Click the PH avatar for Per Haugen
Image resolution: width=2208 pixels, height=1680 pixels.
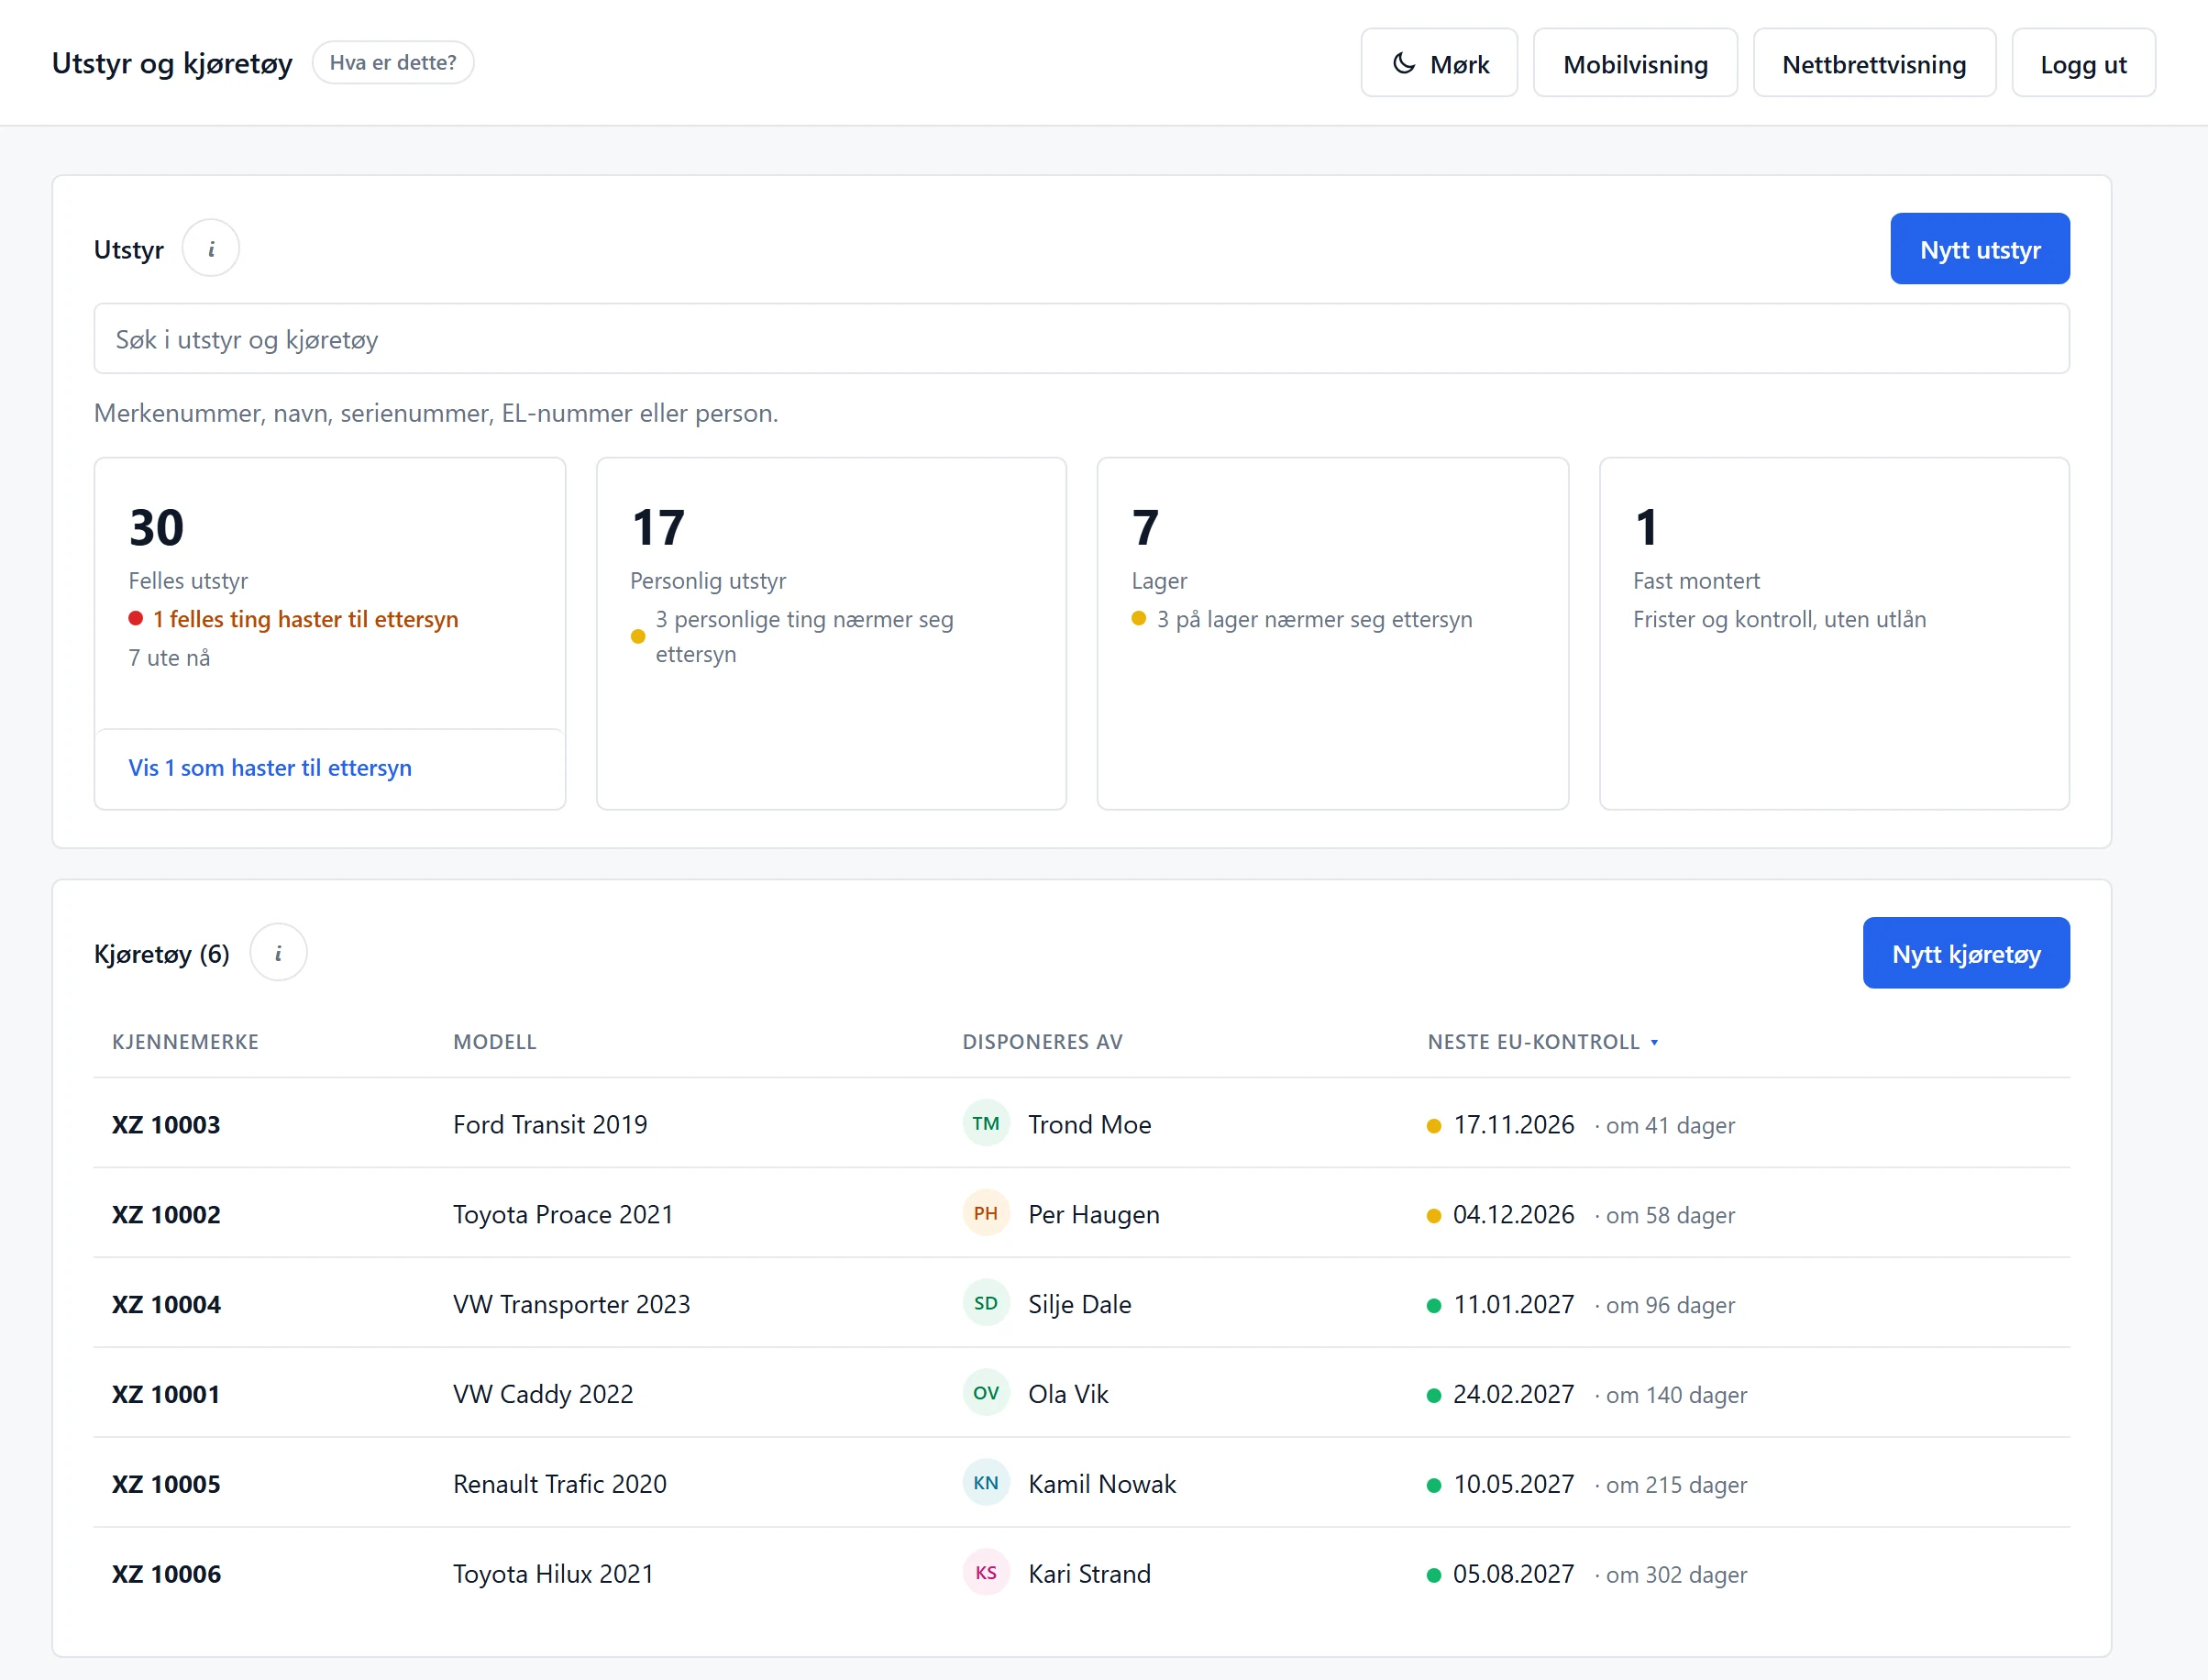(986, 1214)
